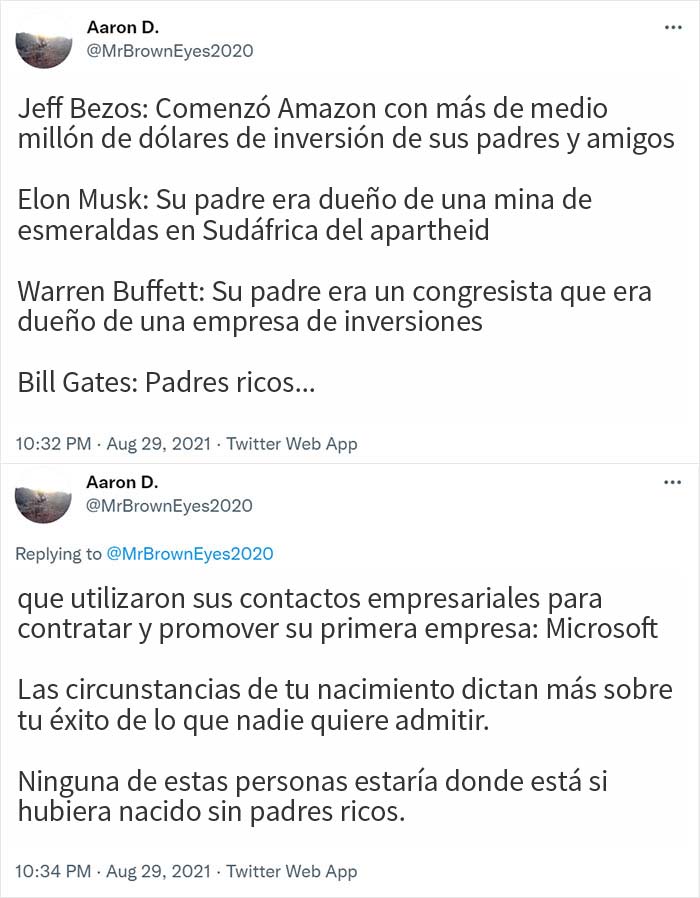This screenshot has width=700, height=898.
Task: Click the Jeff Bezos paragraph text
Action: (x=345, y=123)
